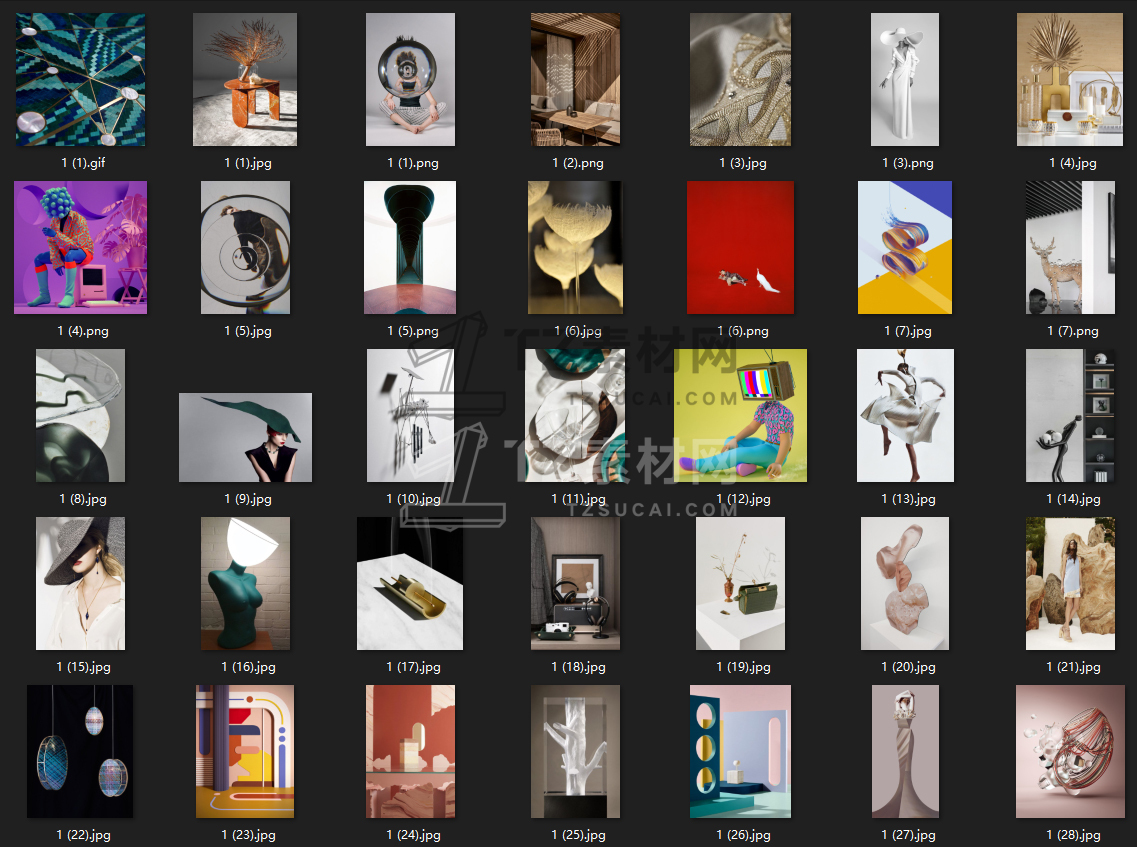The image size is (1137, 847).
Task: Click the dancer in white dress 1 (13).jpg
Action: 906,416
